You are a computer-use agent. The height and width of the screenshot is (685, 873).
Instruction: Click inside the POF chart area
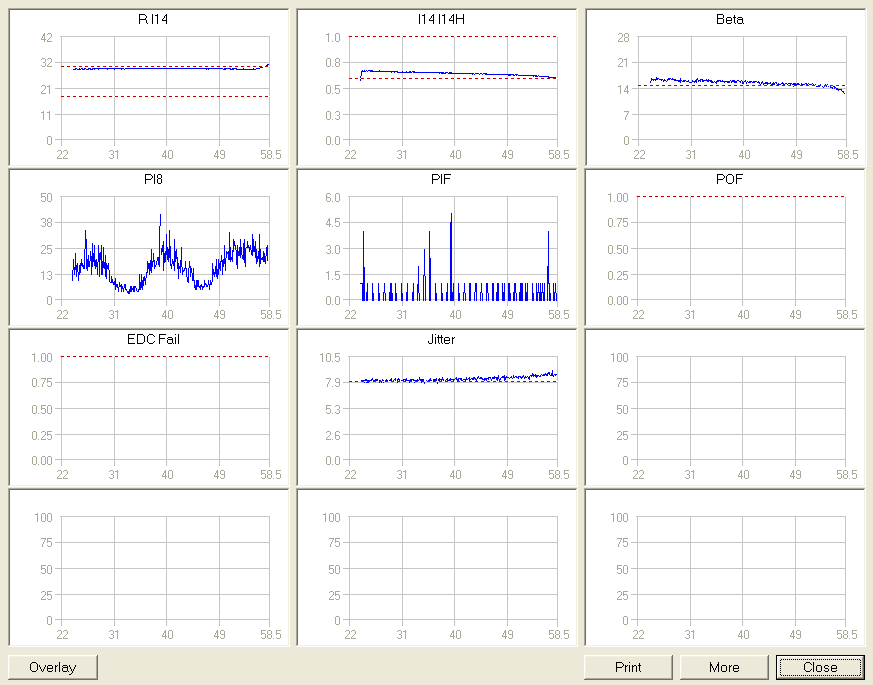tap(742, 248)
